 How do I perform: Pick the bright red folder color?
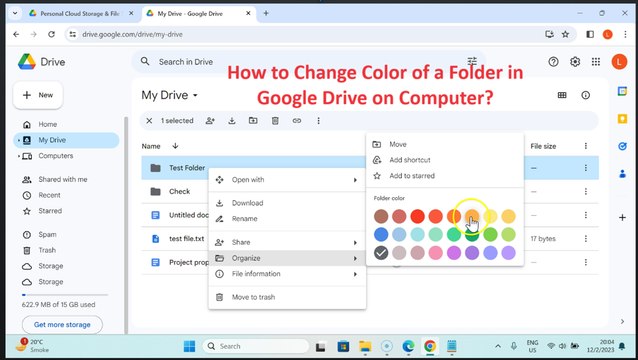tap(417, 216)
